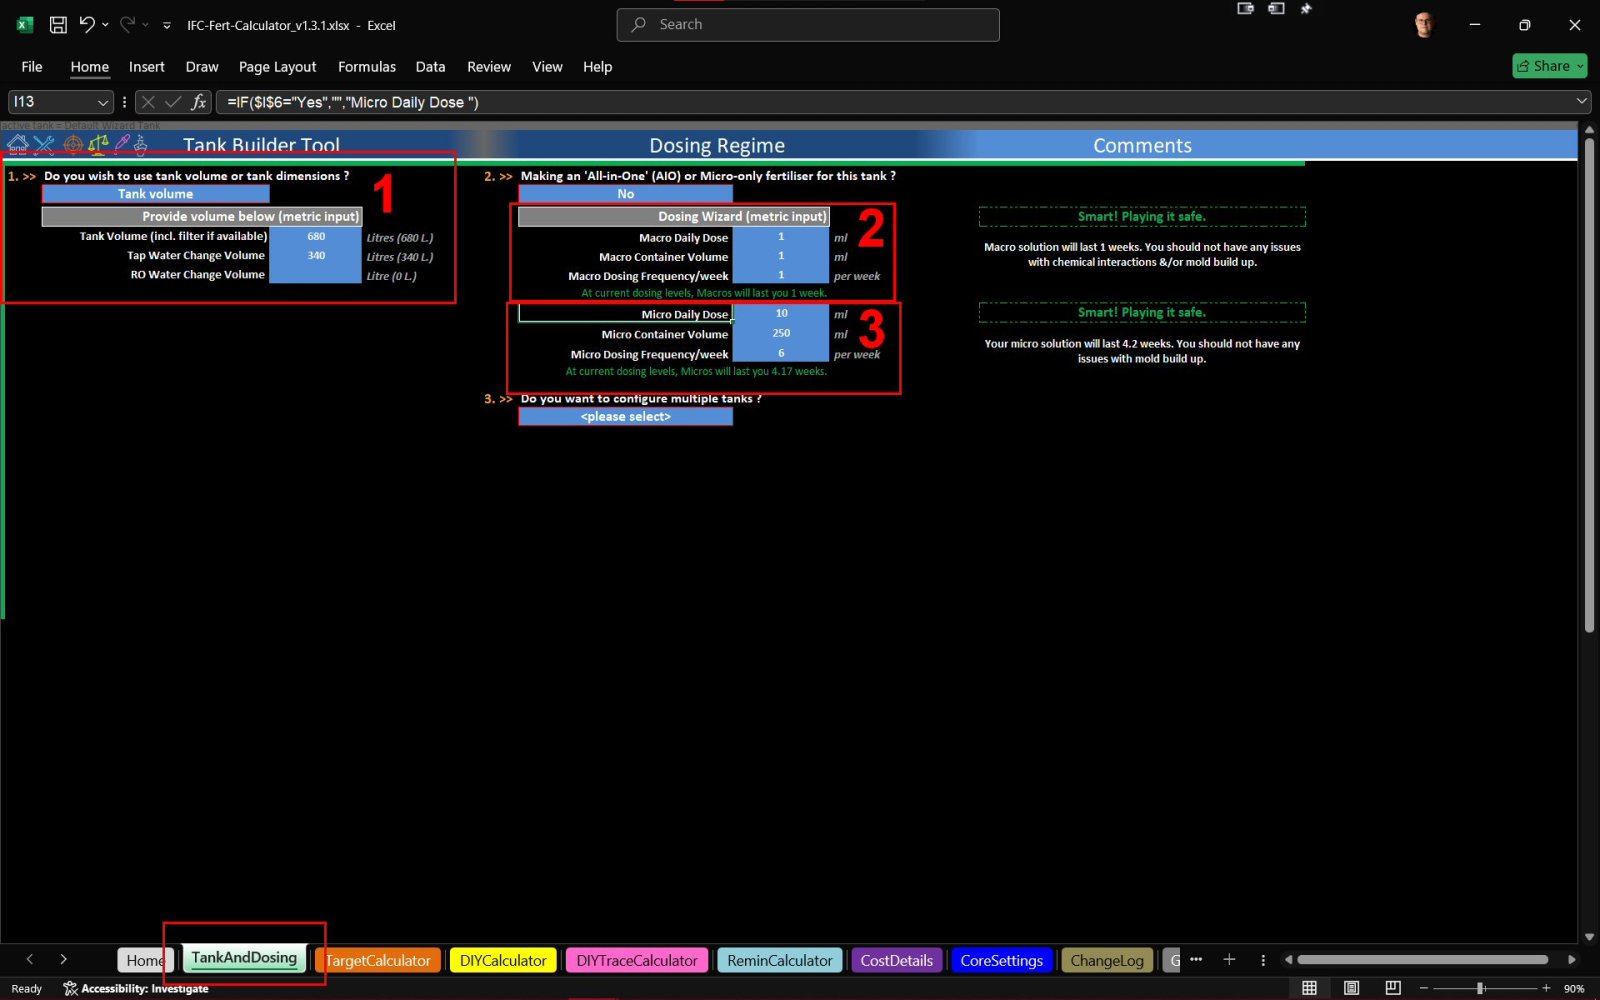The height and width of the screenshot is (1000, 1600).
Task: Click the Add new sheet plus icon
Action: (x=1229, y=960)
